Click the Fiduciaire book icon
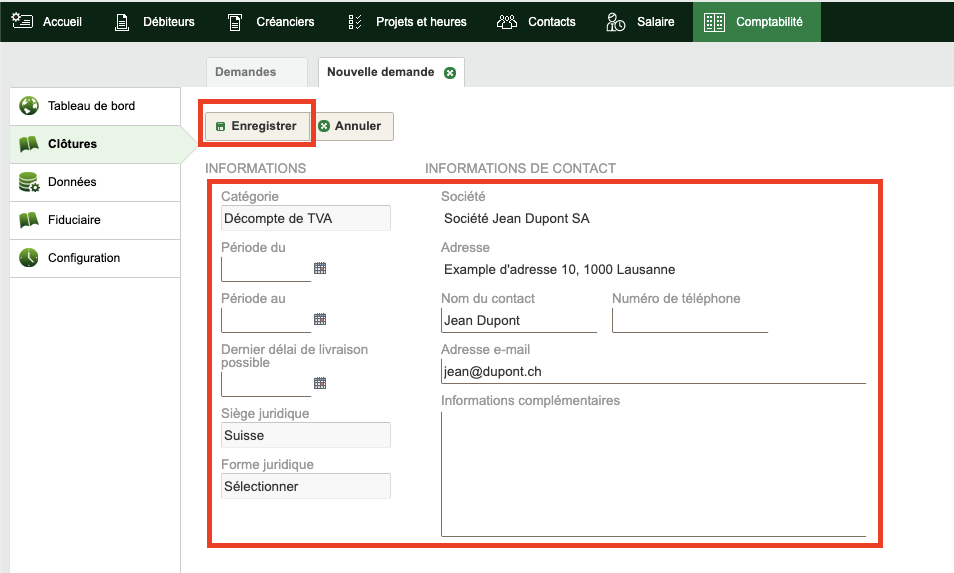954x573 pixels. pyautogui.click(x=29, y=220)
